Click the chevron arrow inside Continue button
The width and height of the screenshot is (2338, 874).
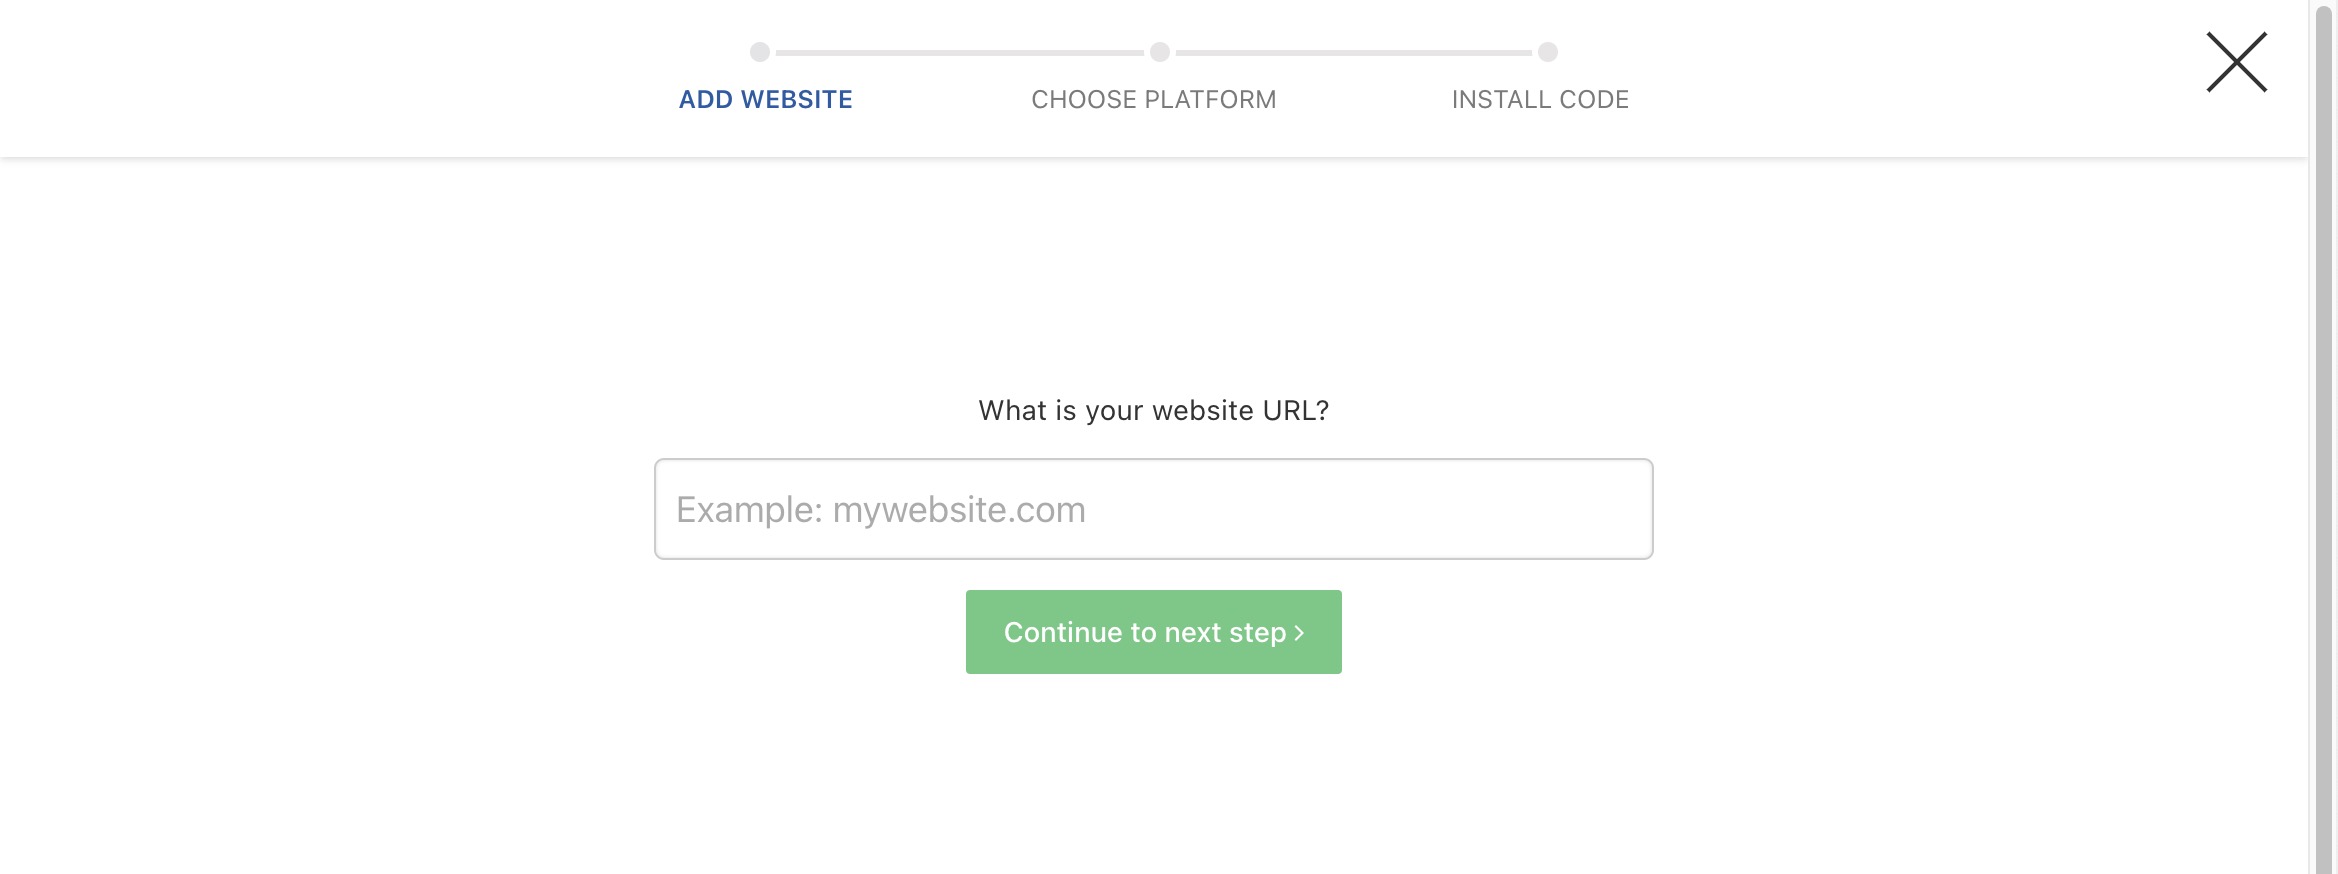1299,633
